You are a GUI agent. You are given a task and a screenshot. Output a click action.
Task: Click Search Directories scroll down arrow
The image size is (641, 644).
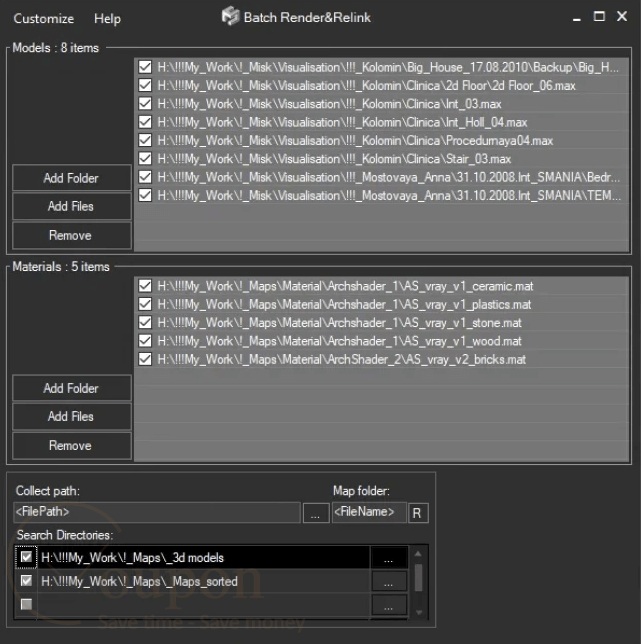point(418,612)
